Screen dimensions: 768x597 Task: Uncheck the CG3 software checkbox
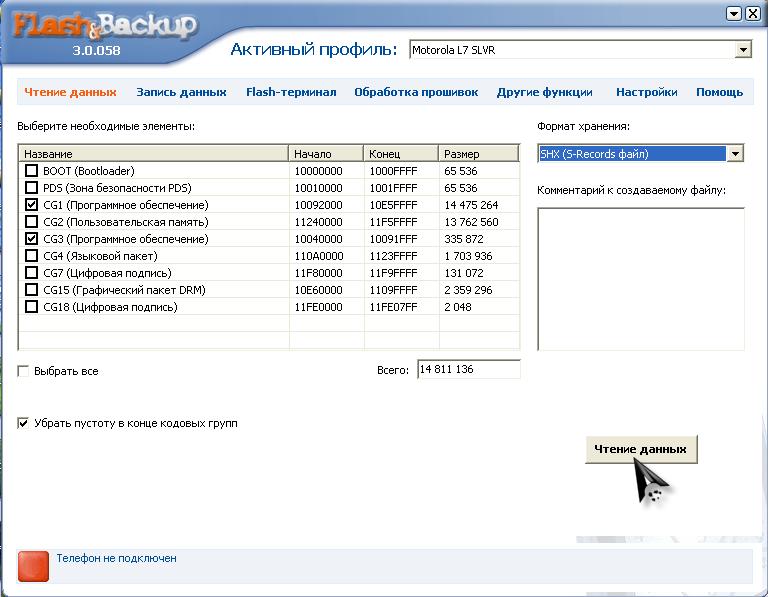coord(31,239)
